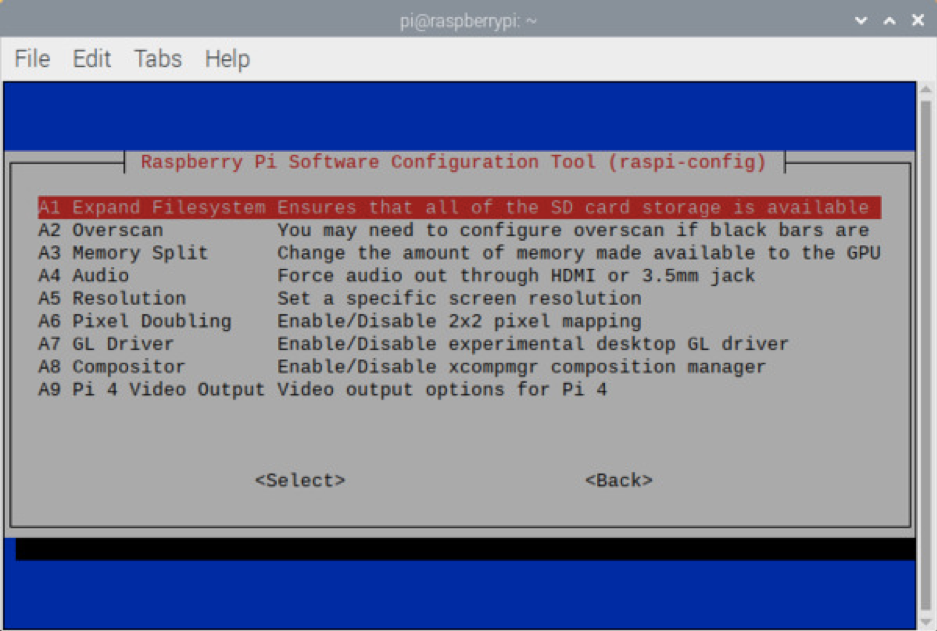Screen dimensions: 937x631
Task: Select A1 Expand Filesystem option
Action: tap(460, 207)
